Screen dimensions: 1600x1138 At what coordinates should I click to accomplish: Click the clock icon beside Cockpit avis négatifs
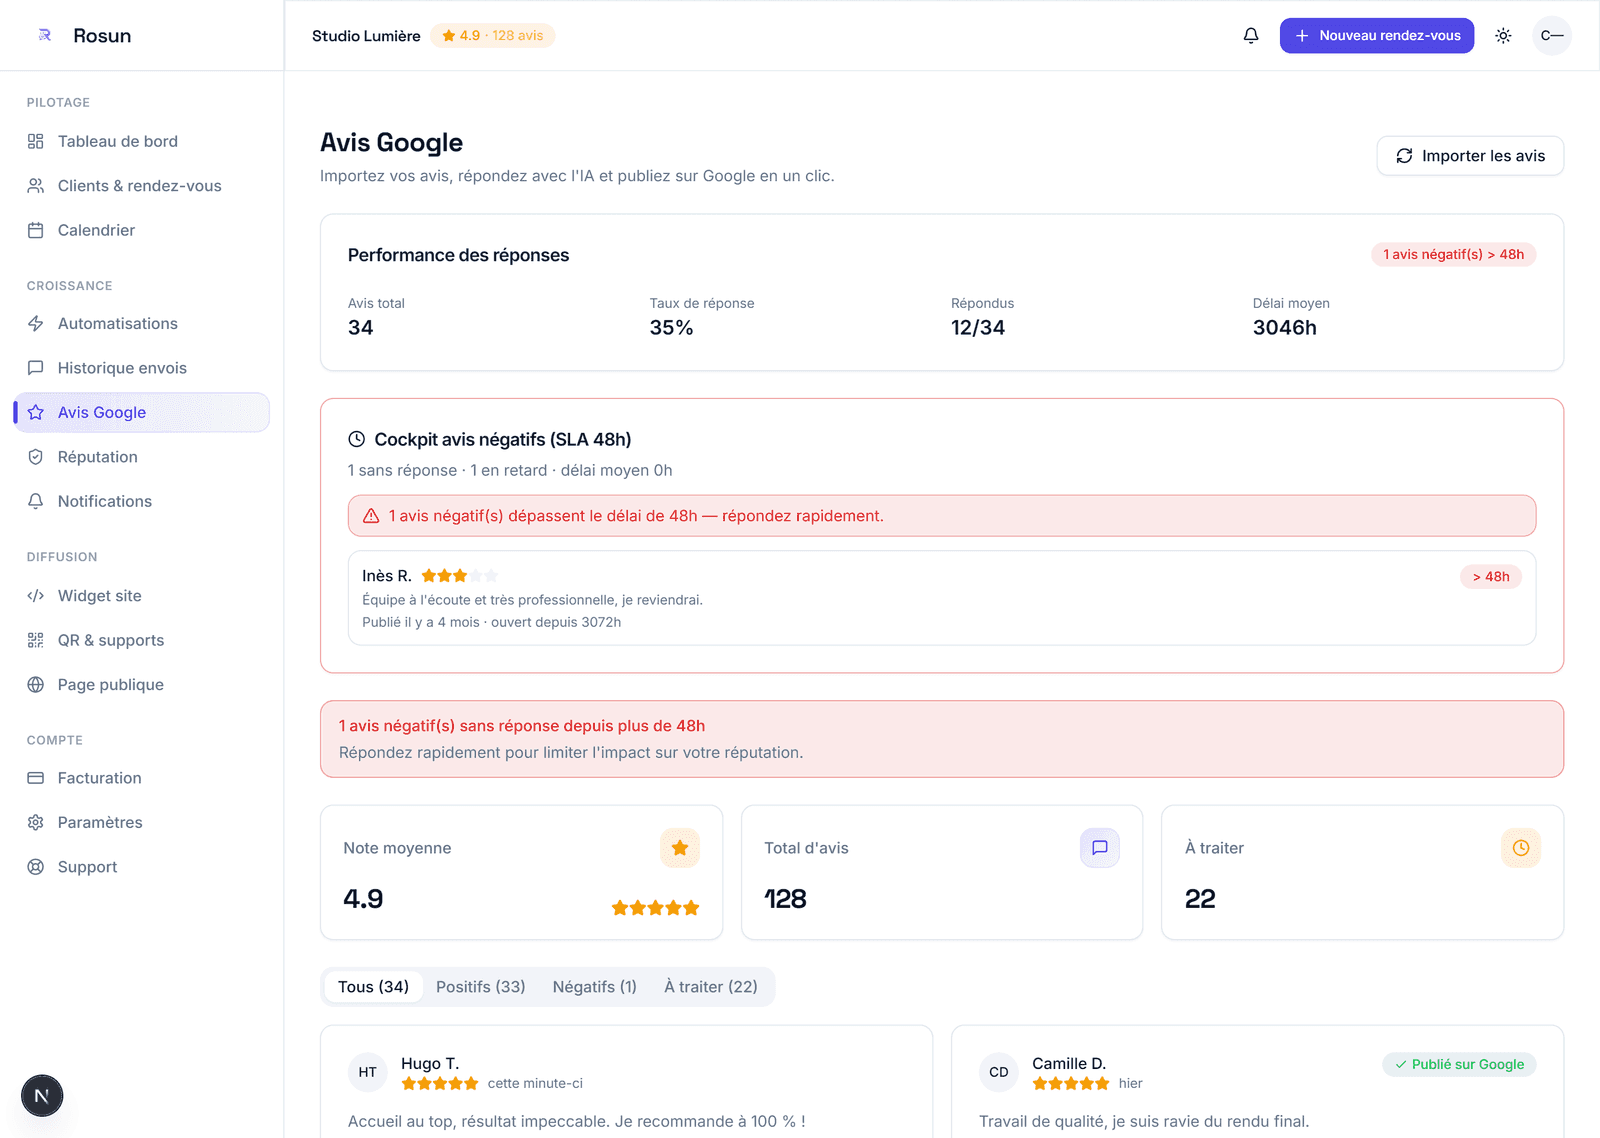click(x=356, y=439)
